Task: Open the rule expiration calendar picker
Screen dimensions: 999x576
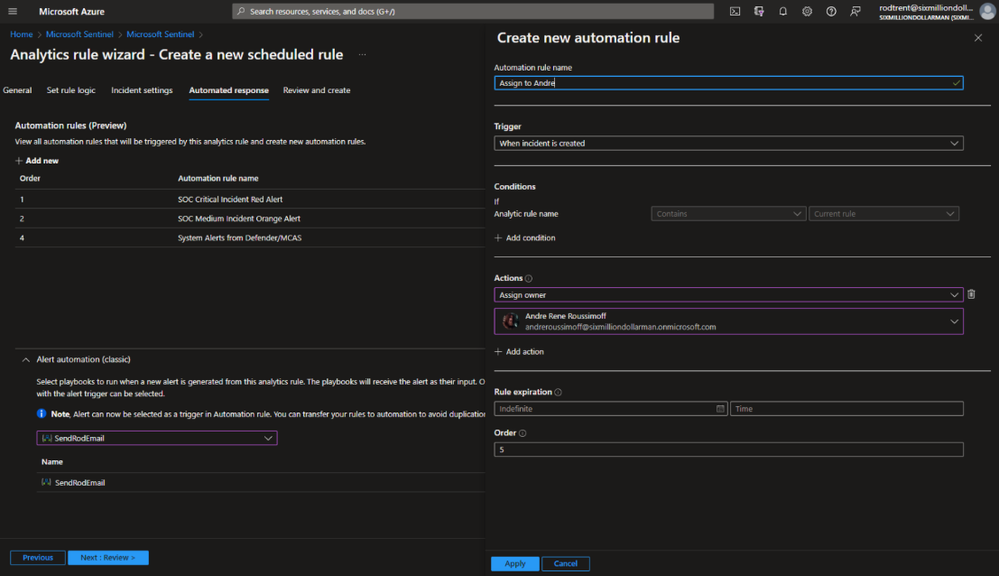Action: tap(720, 409)
